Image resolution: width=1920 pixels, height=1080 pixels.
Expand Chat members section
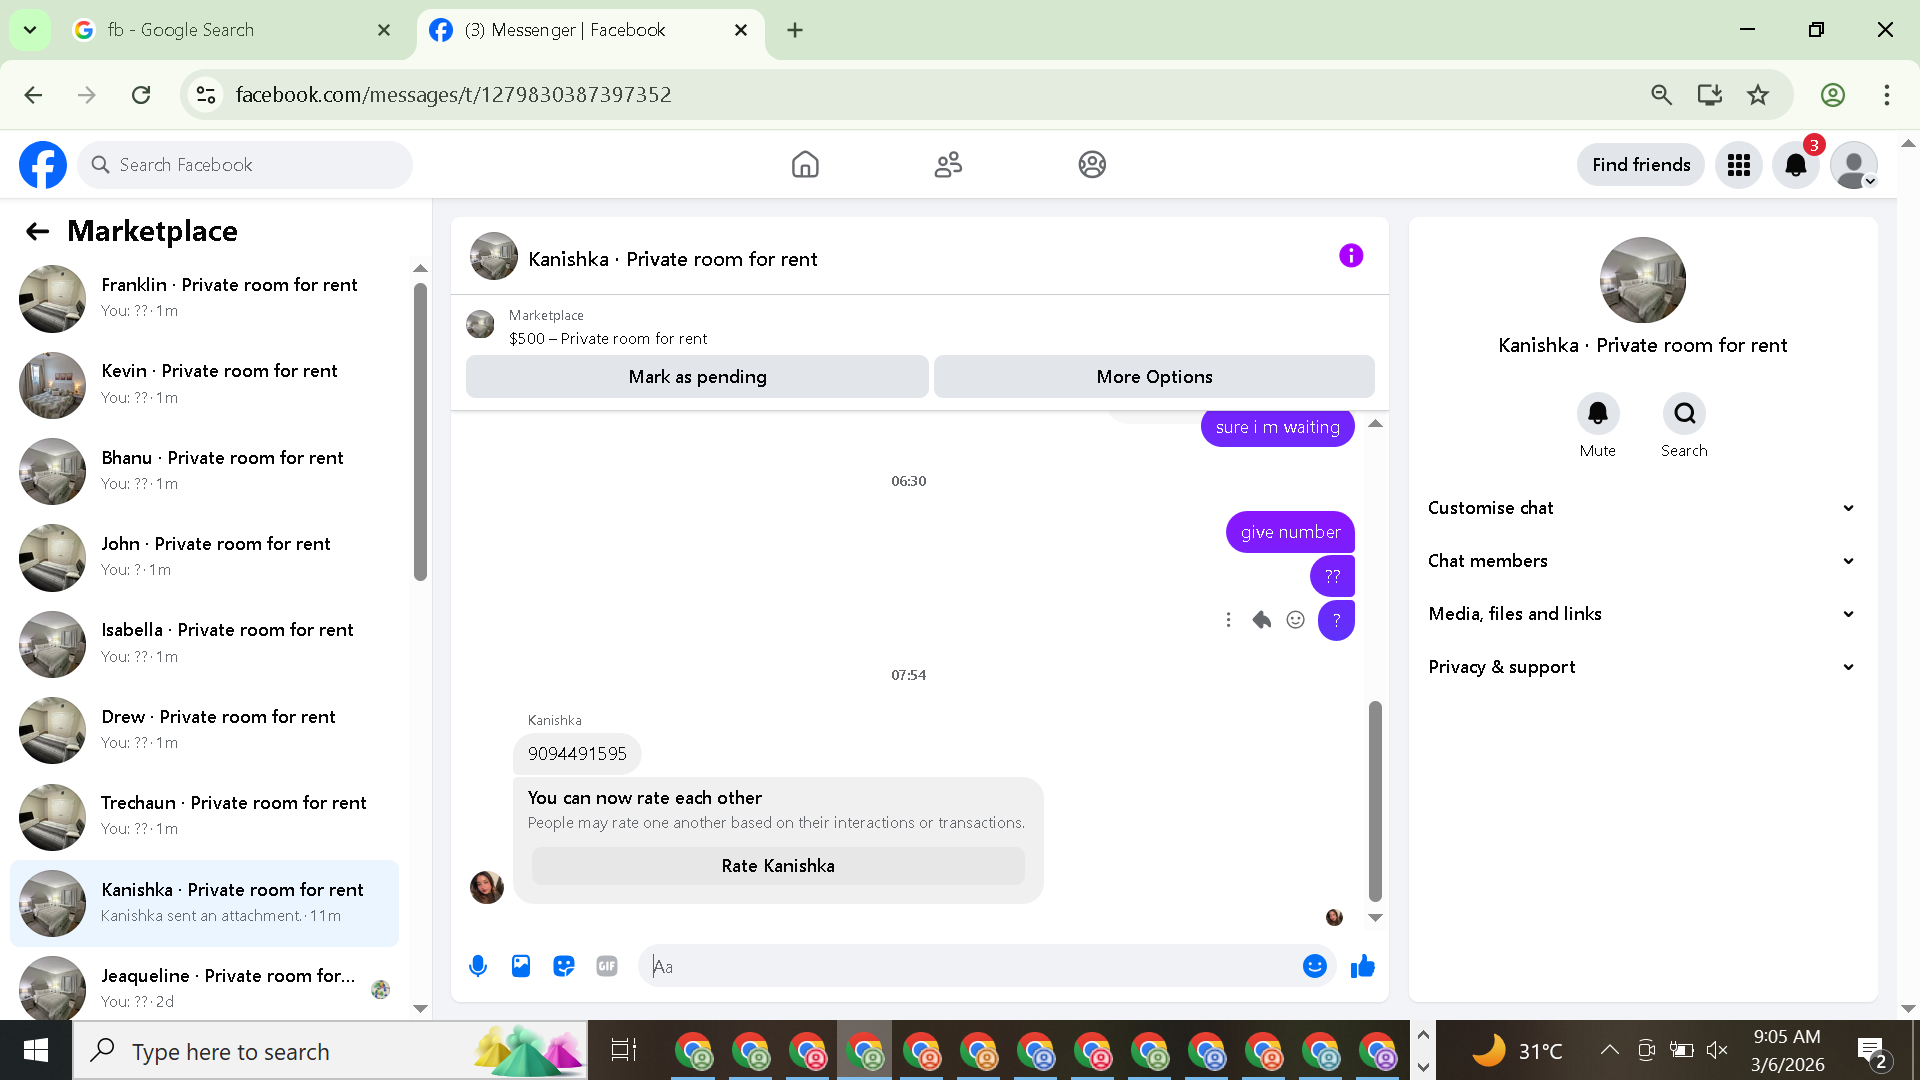click(x=1641, y=561)
